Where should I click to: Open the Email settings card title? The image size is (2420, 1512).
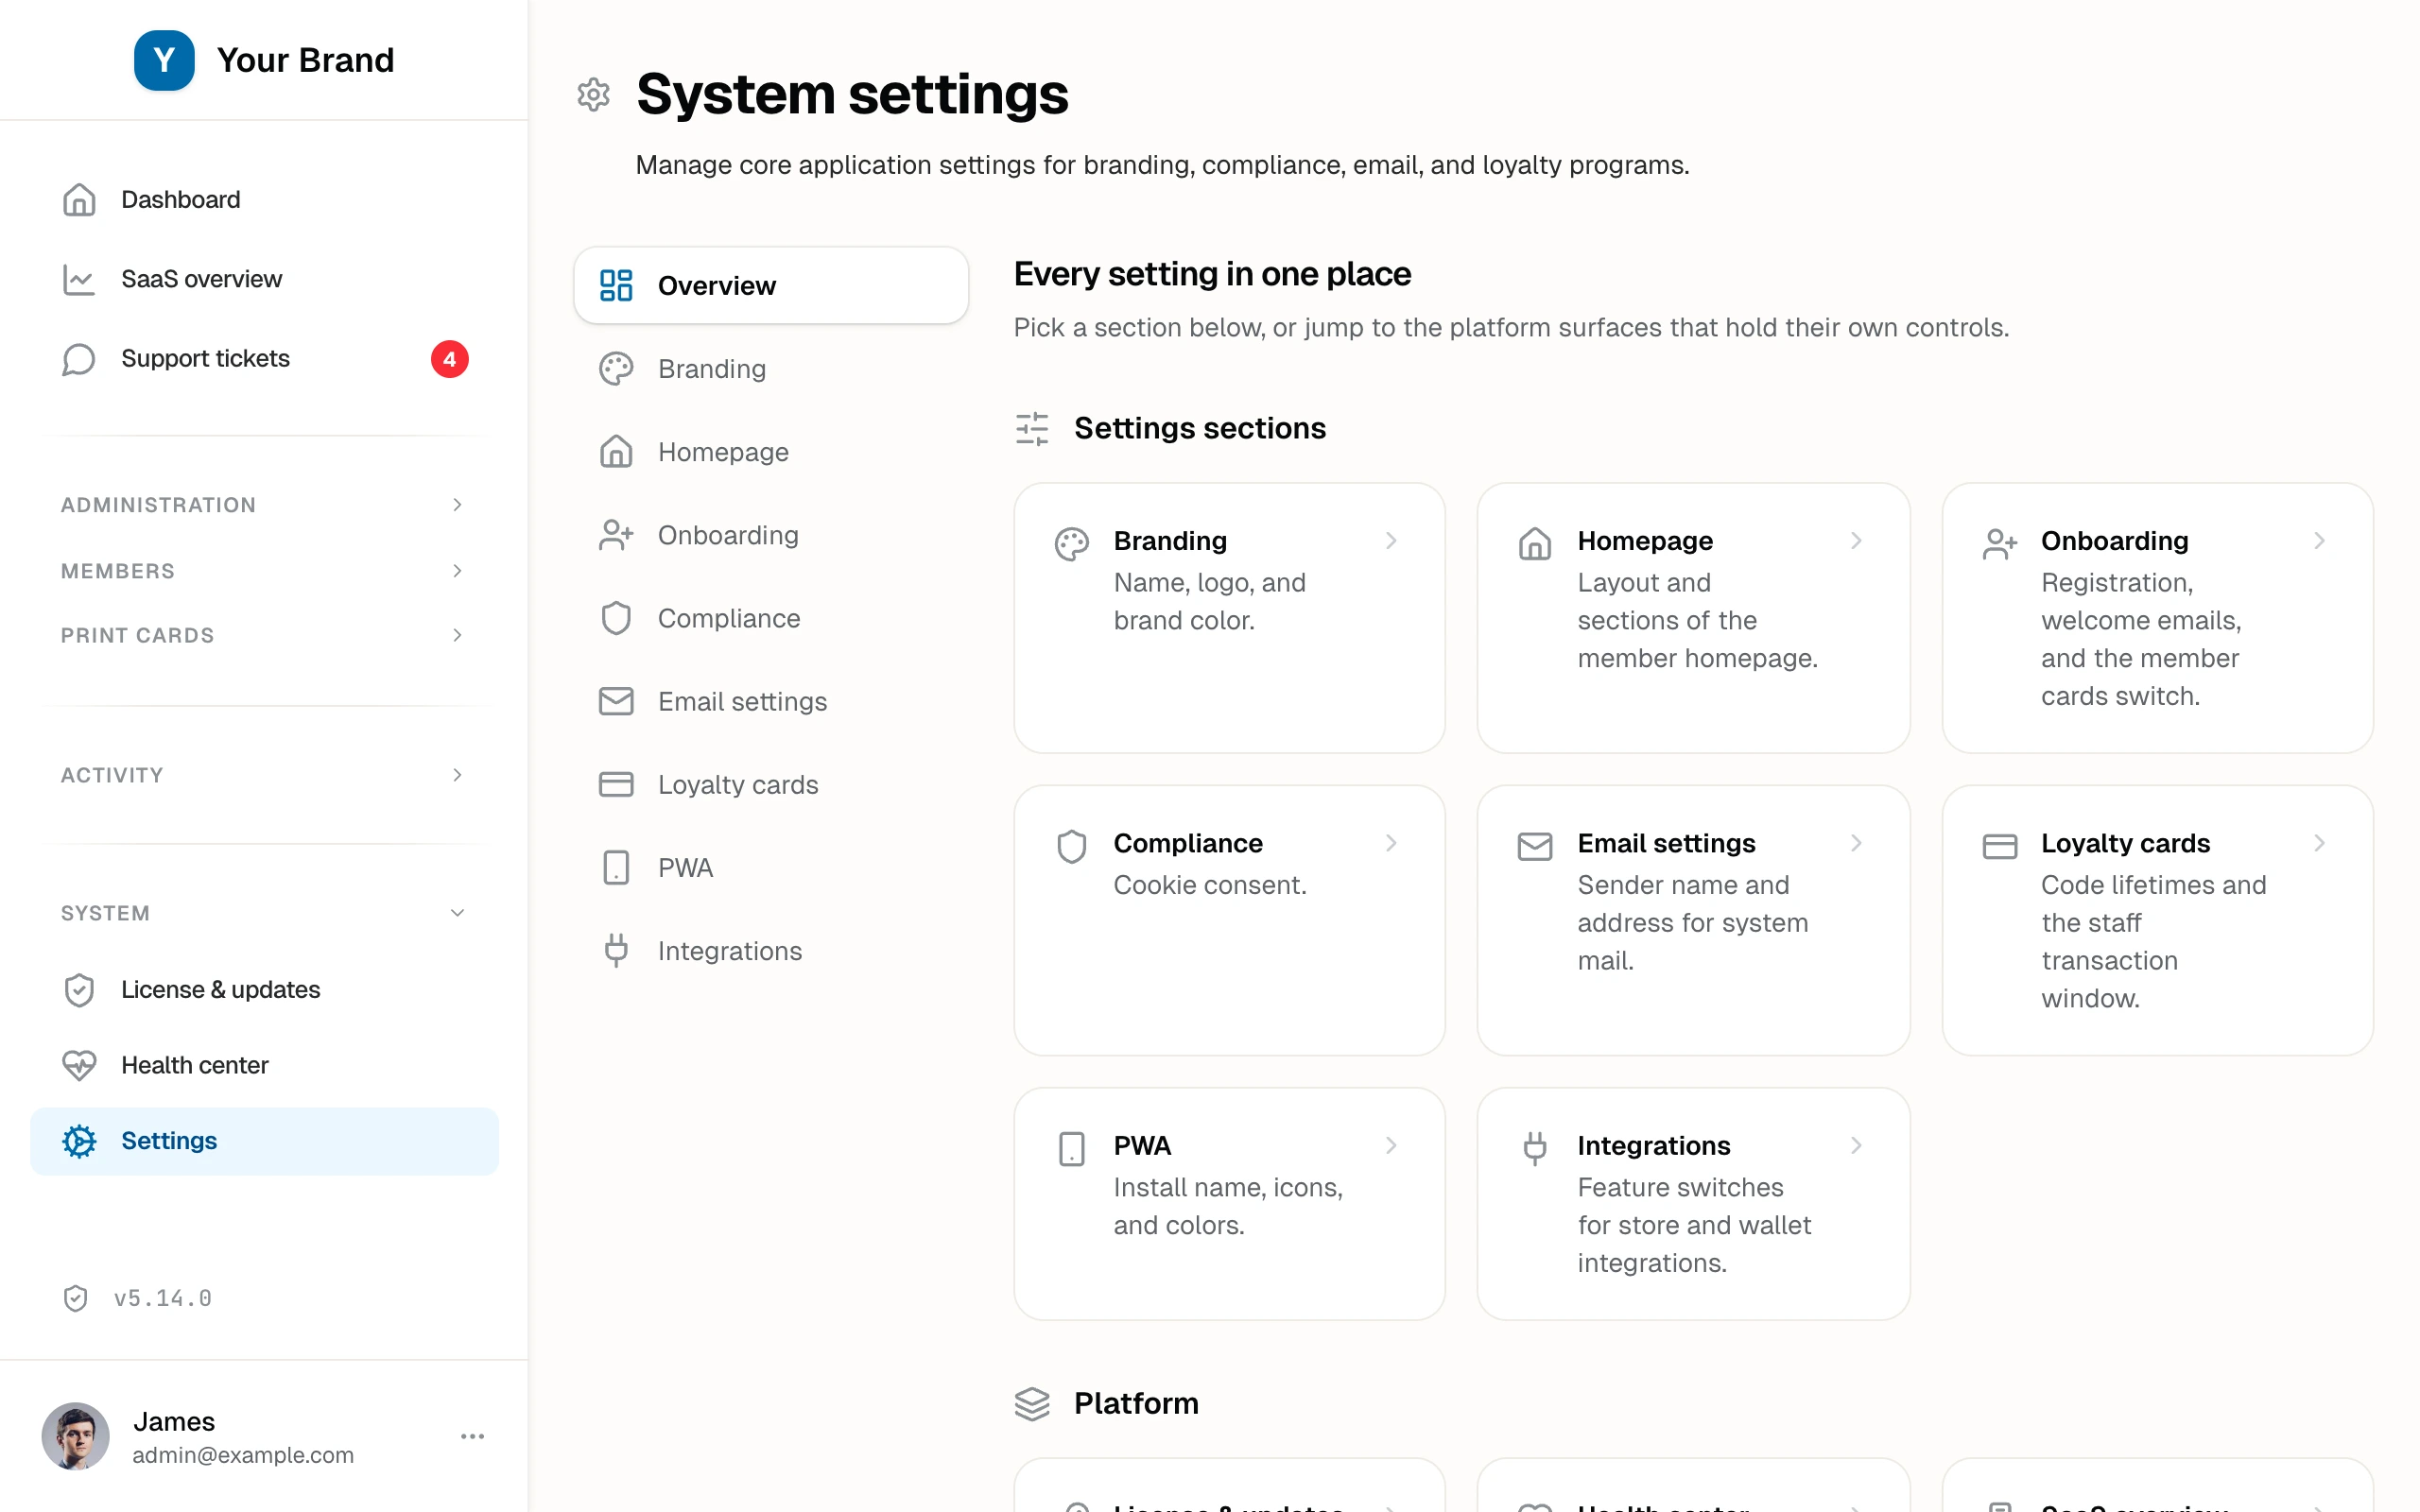[1666, 843]
